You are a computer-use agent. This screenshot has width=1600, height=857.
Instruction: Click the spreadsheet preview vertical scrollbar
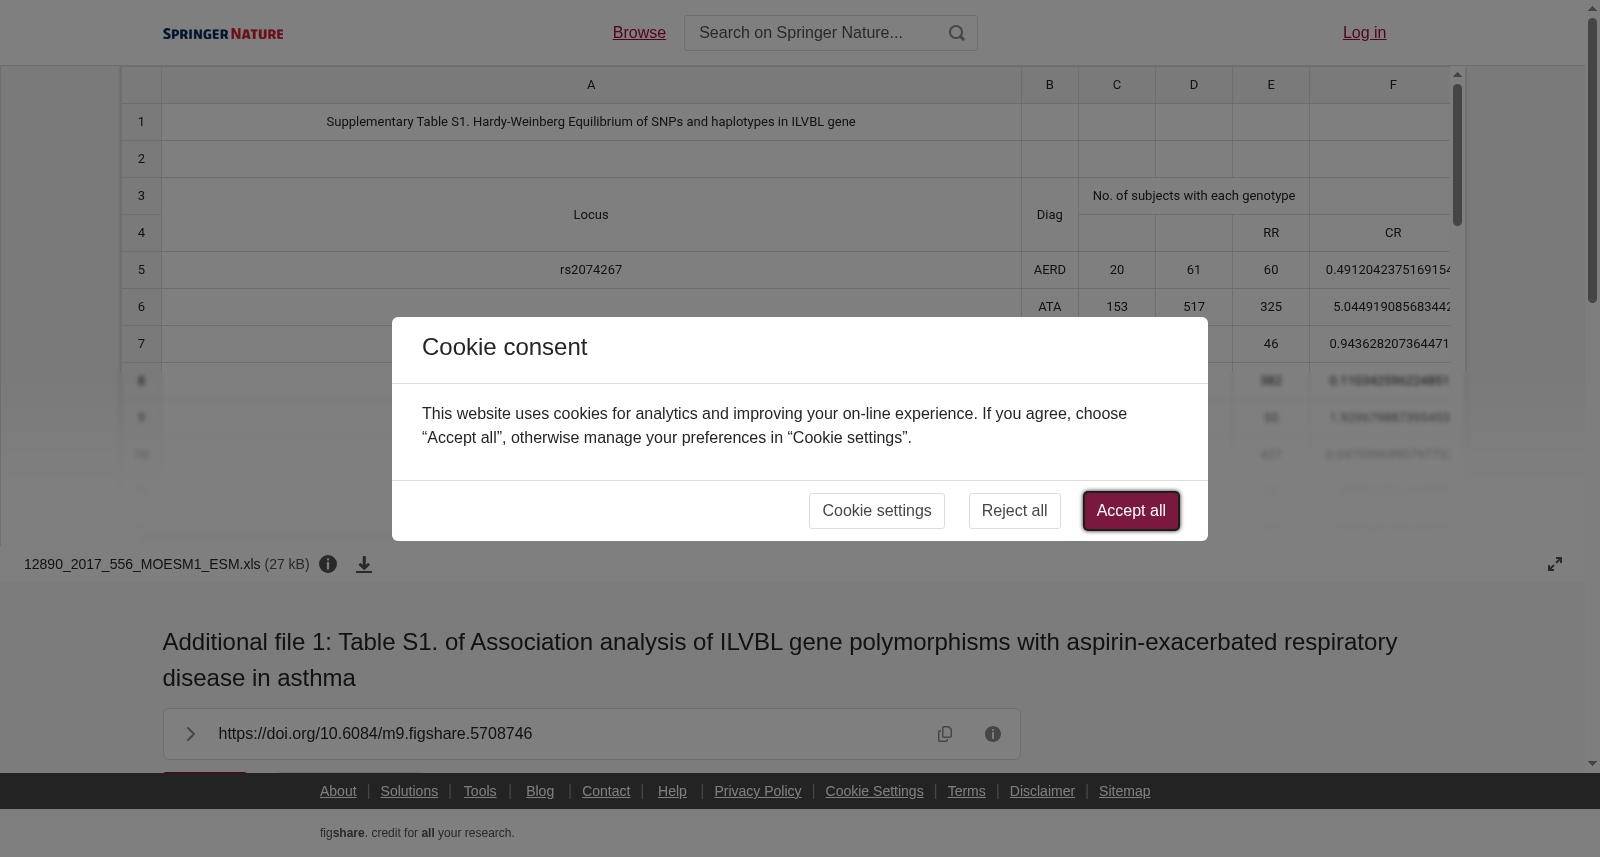pyautogui.click(x=1457, y=155)
